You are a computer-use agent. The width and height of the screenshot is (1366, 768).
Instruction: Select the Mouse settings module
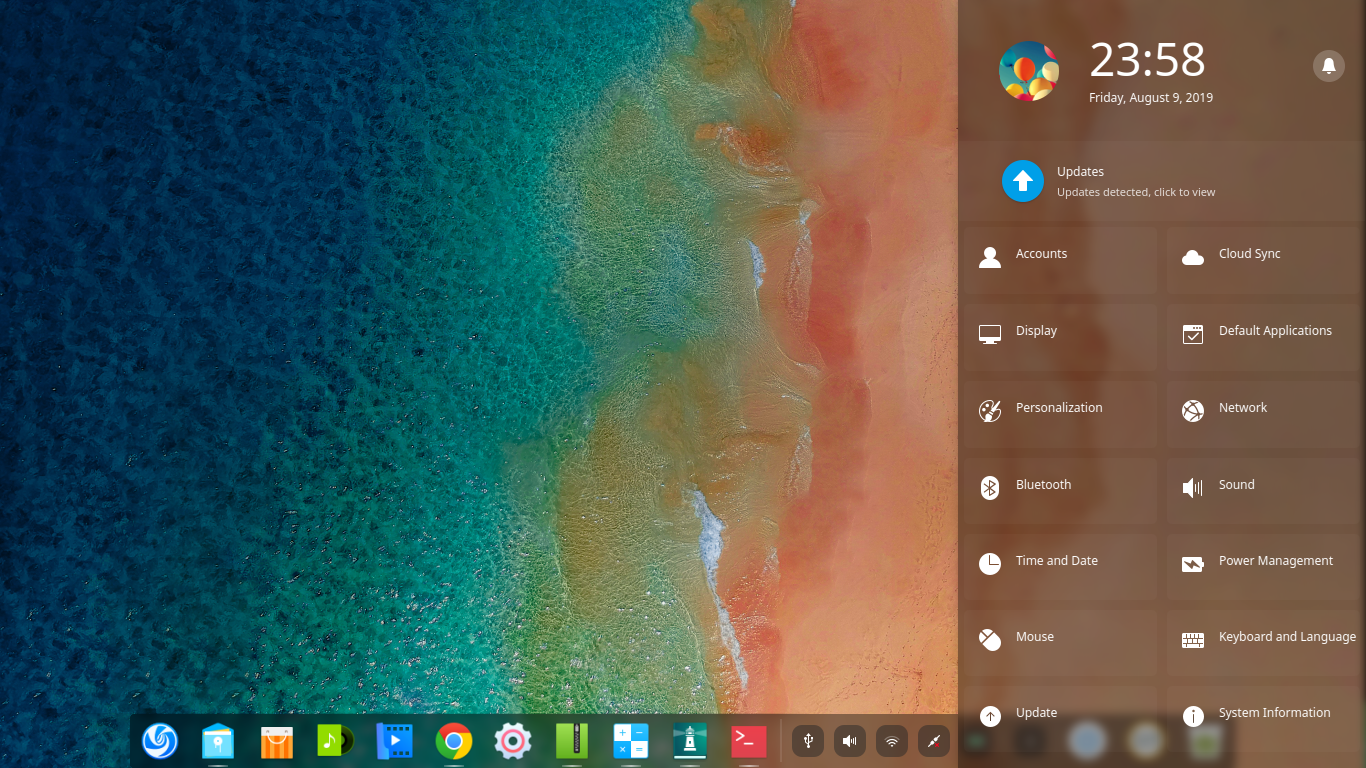coord(1060,641)
